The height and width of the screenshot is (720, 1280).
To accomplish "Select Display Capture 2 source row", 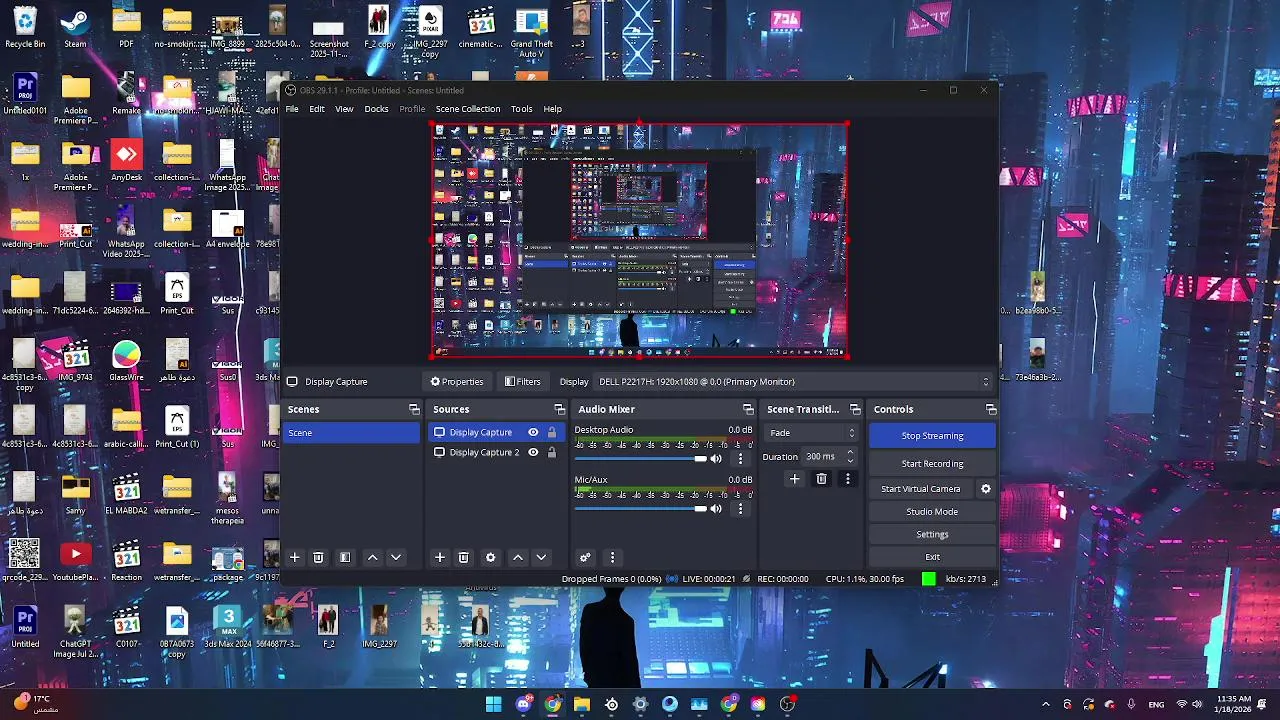I will [x=495, y=452].
